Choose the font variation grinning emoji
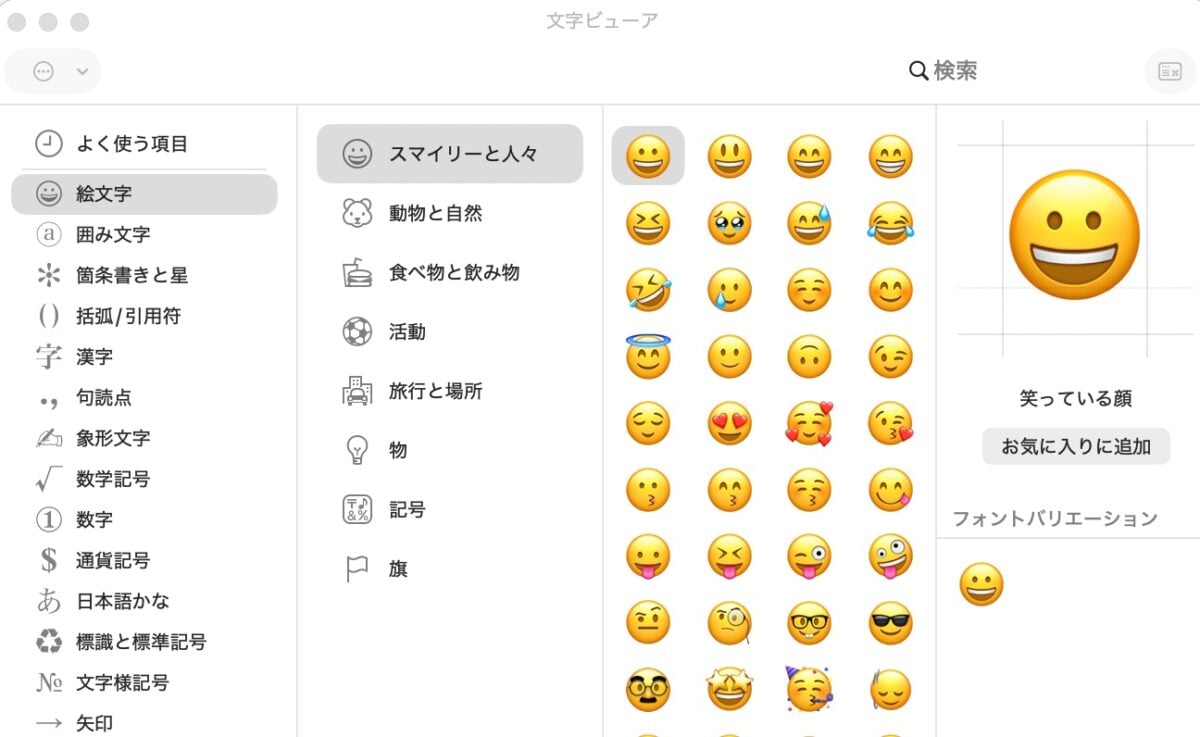This screenshot has width=1200, height=737. tap(981, 584)
